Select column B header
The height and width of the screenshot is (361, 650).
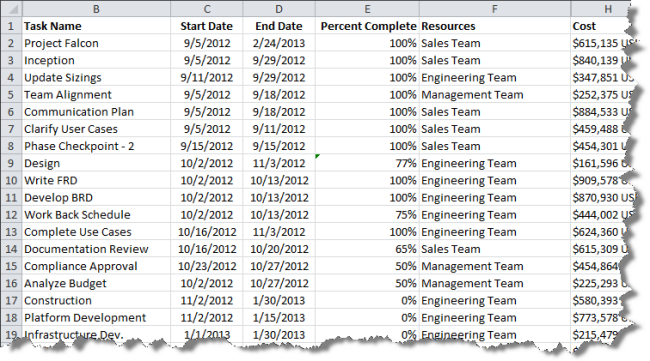[96, 9]
